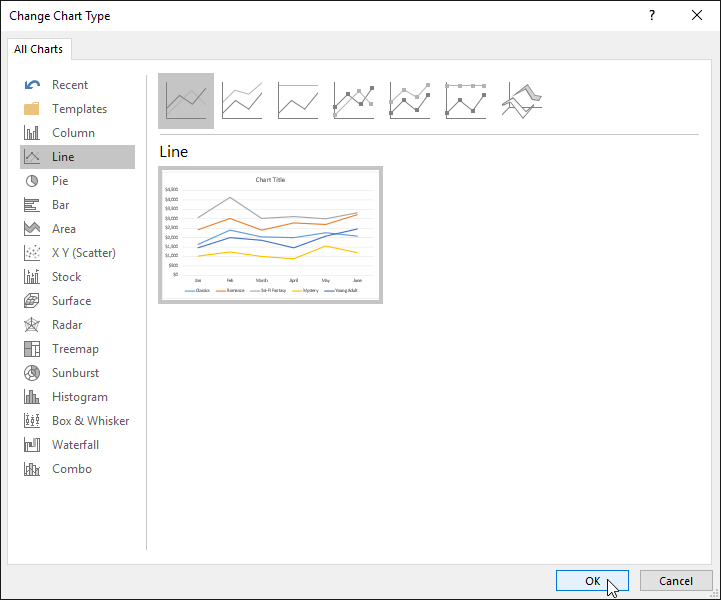Click the Column chart icon
Screen dimensions: 721x600
[32, 133]
